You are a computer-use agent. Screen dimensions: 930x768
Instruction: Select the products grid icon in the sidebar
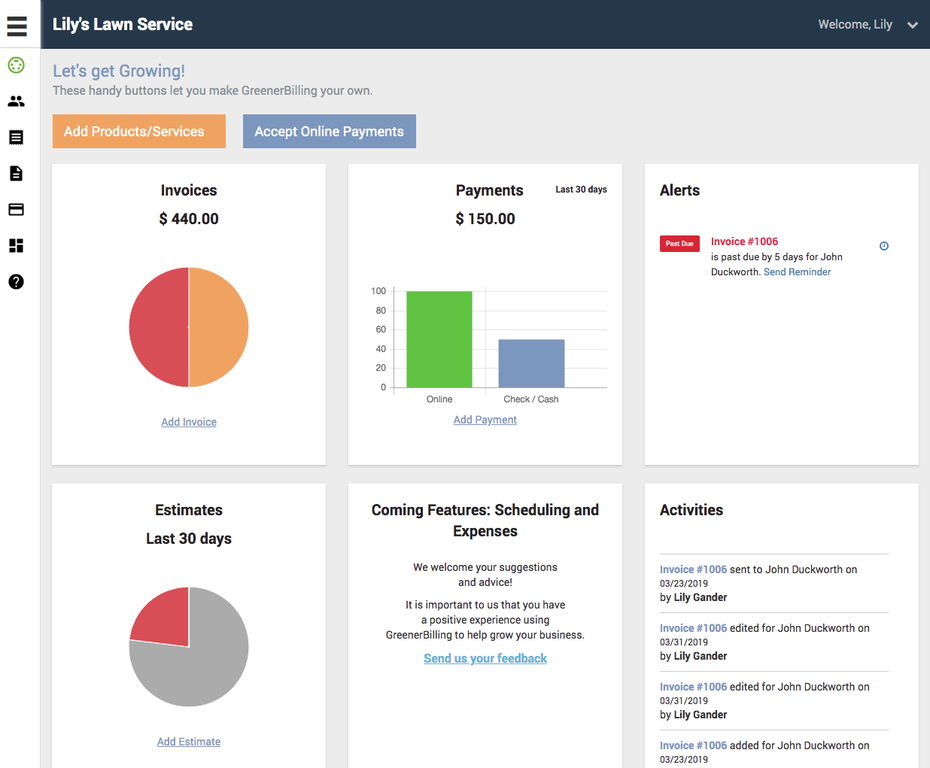coord(16,246)
